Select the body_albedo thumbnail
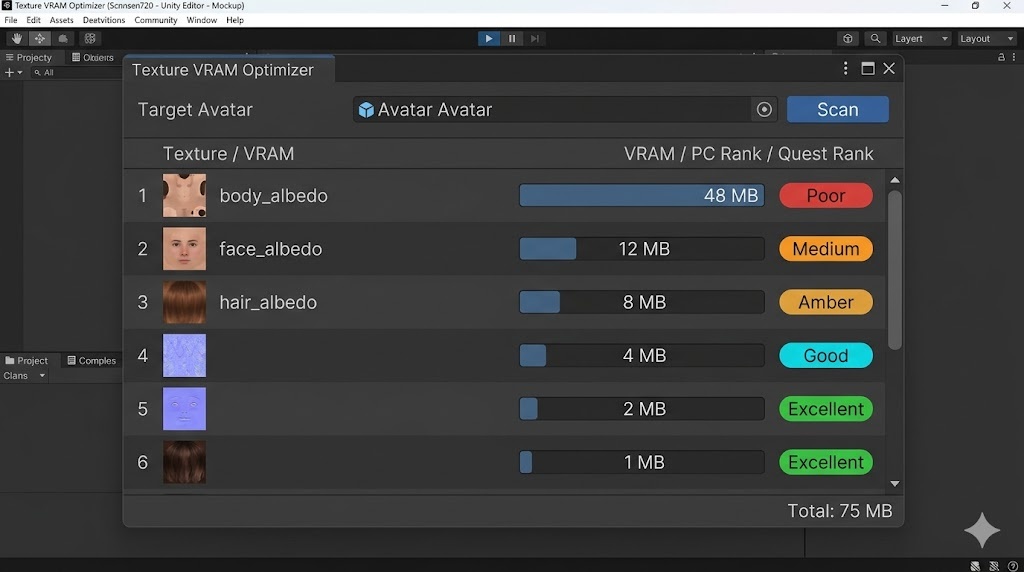Viewport: 1024px width, 572px height. coord(184,195)
